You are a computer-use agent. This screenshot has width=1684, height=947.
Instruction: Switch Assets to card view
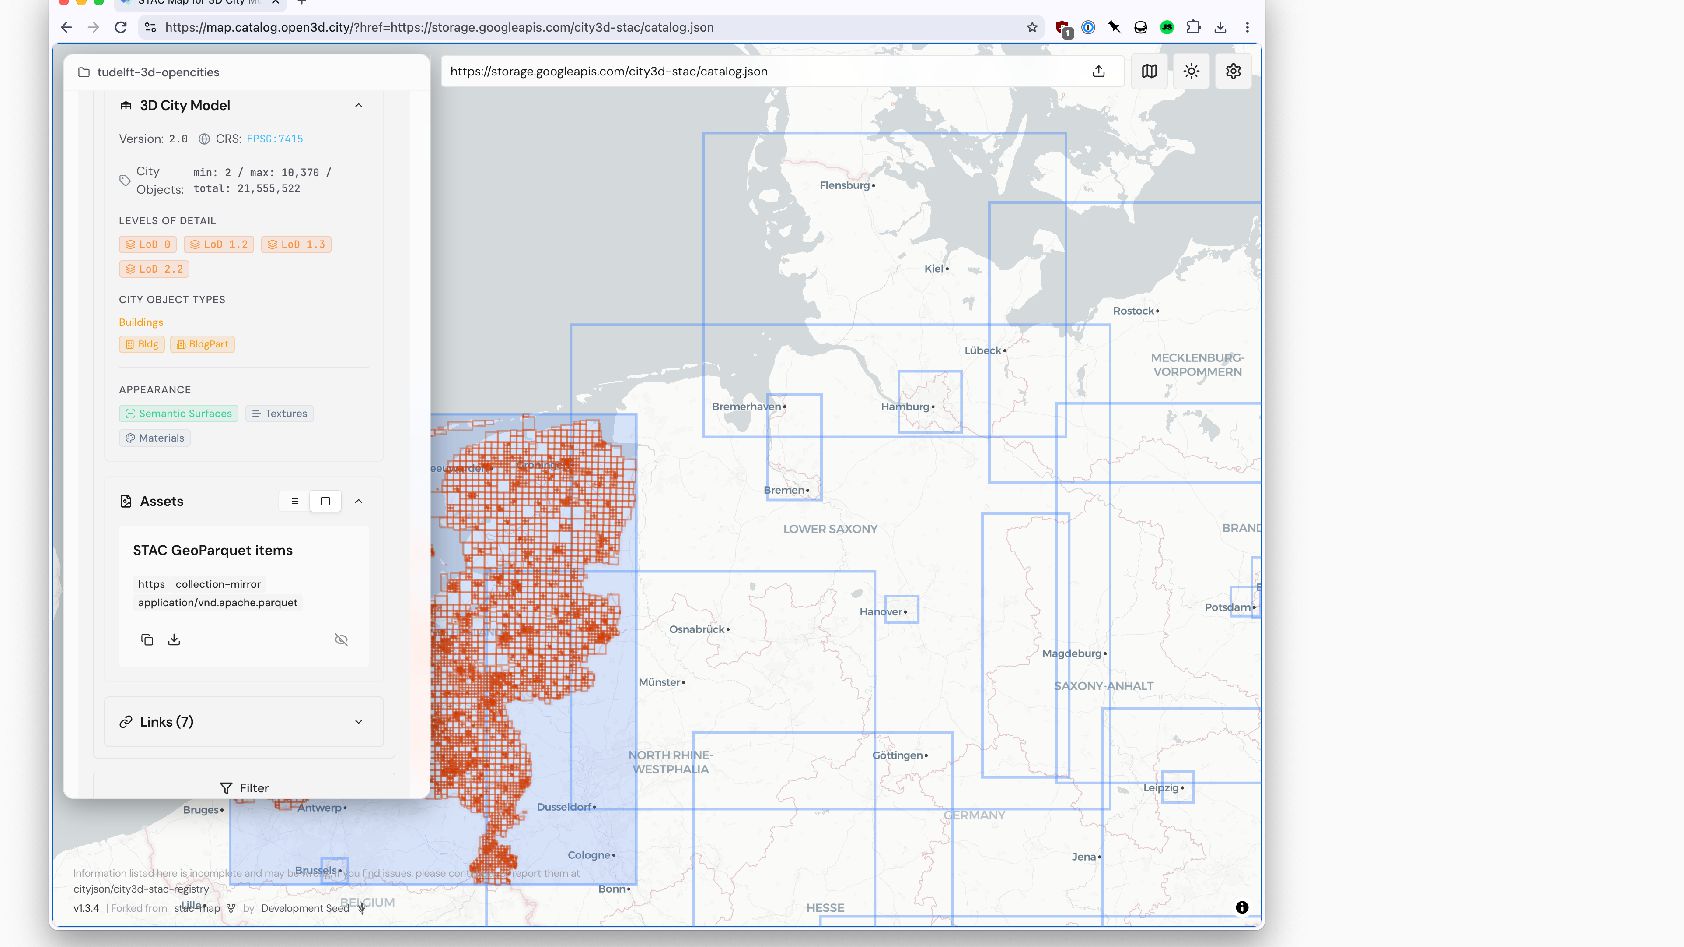(325, 501)
